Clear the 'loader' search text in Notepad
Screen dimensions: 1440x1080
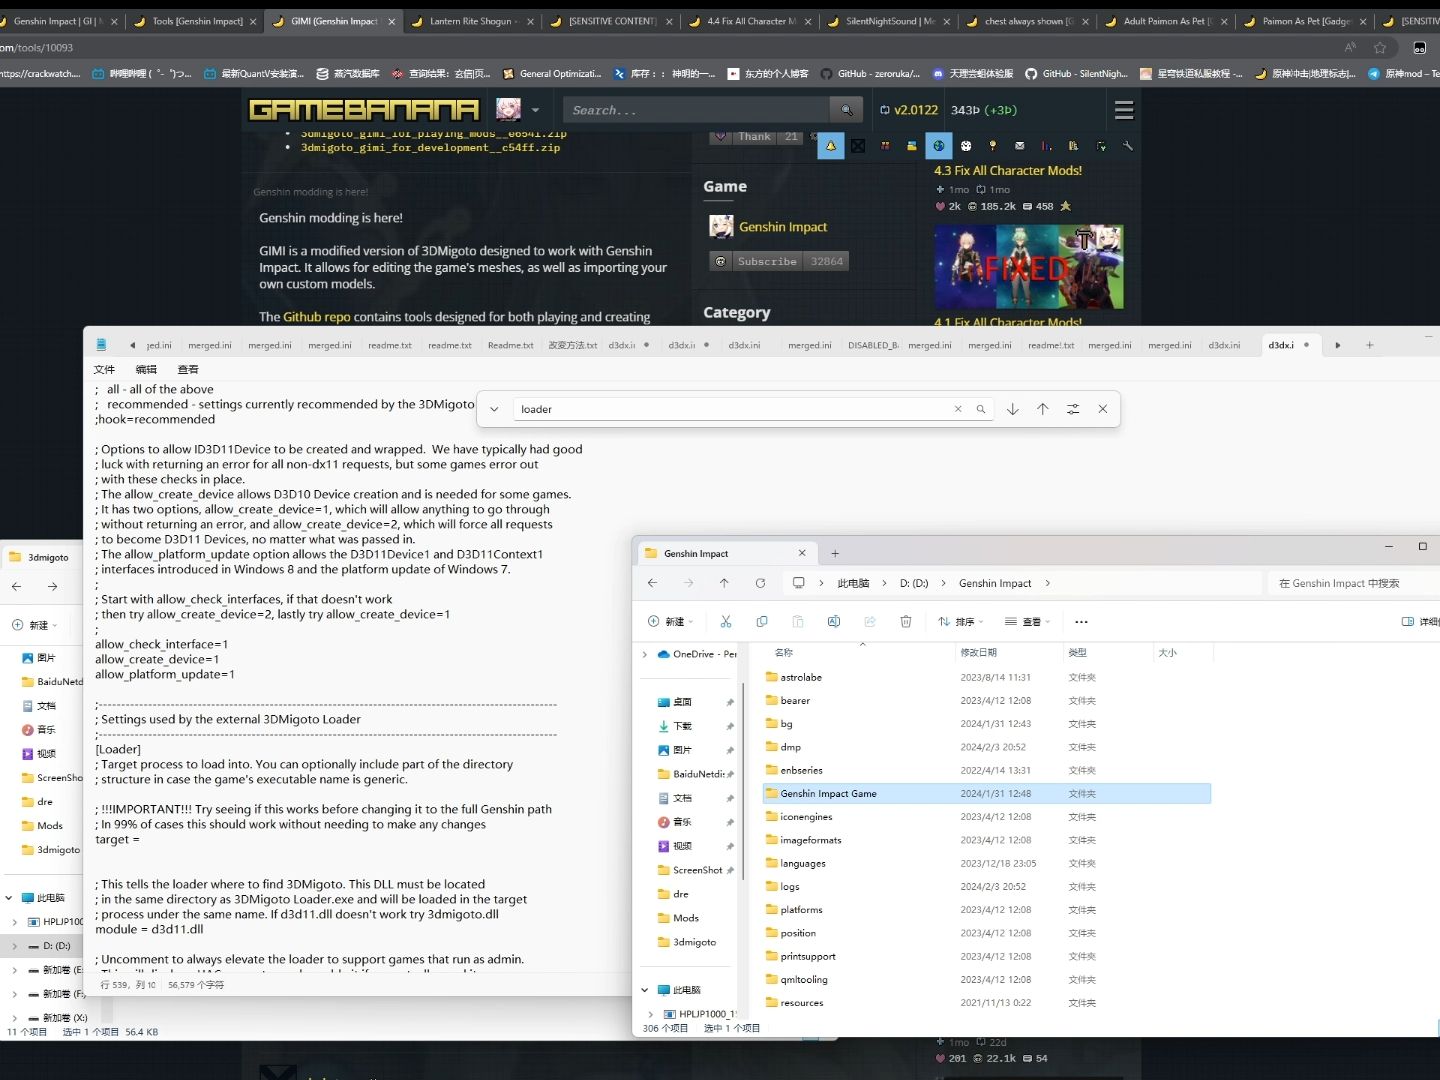point(958,409)
